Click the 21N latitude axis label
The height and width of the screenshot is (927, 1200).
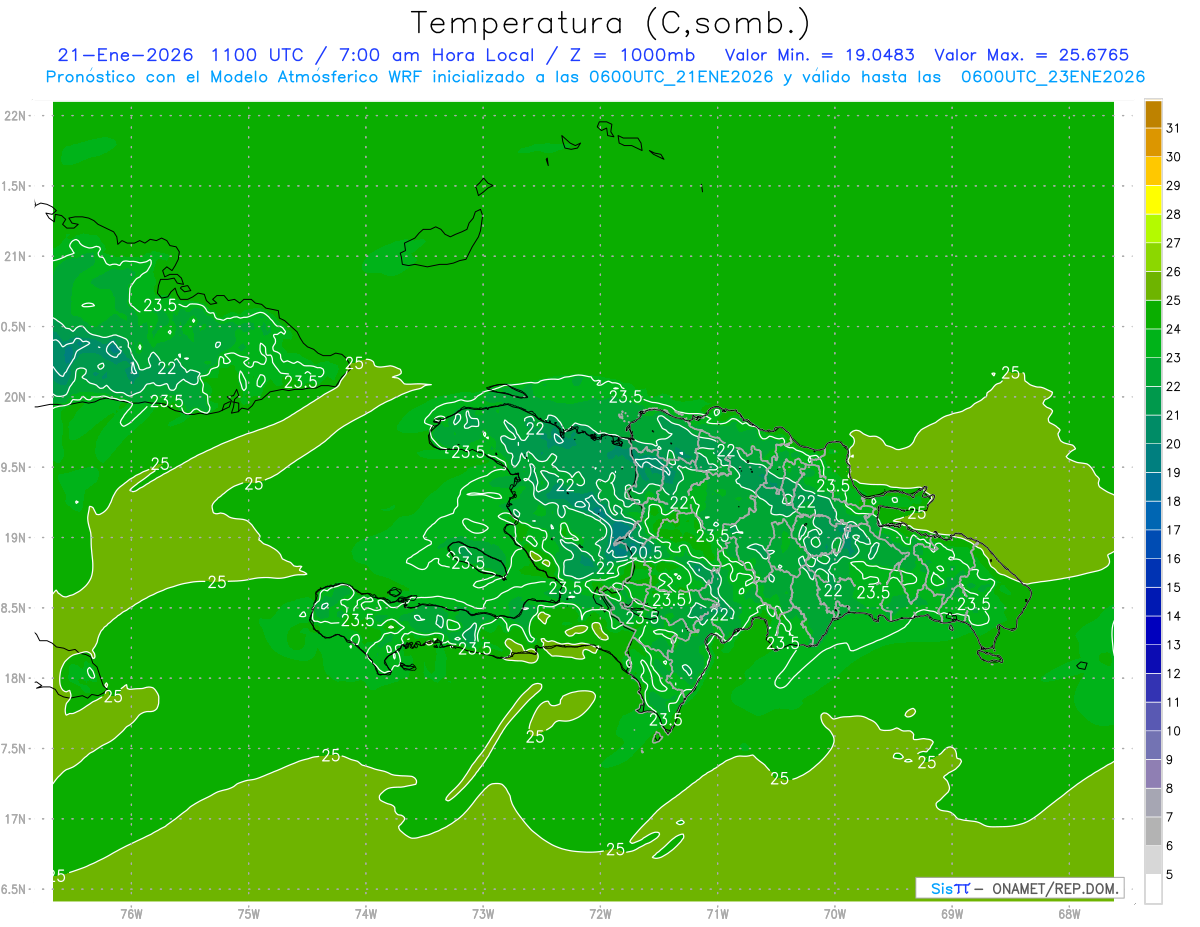[16, 257]
